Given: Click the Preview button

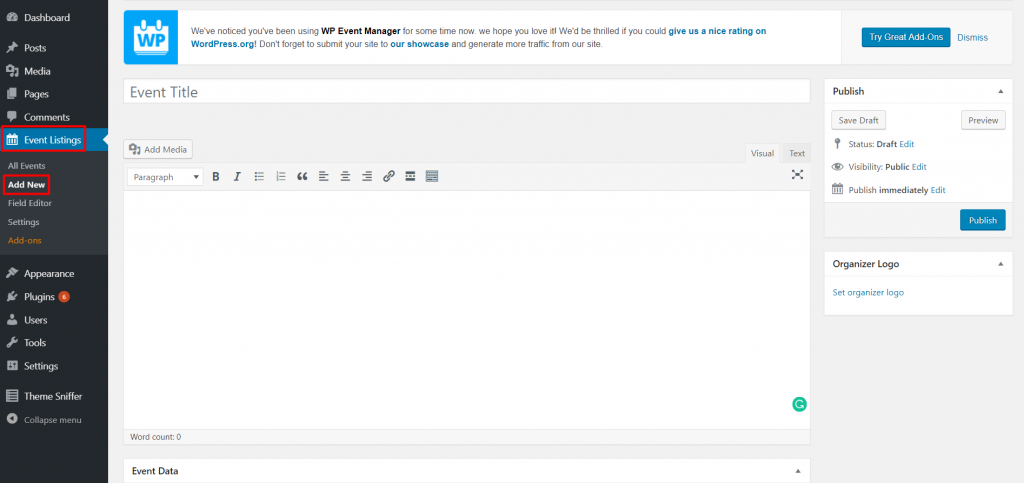Looking at the screenshot, I should point(983,120).
